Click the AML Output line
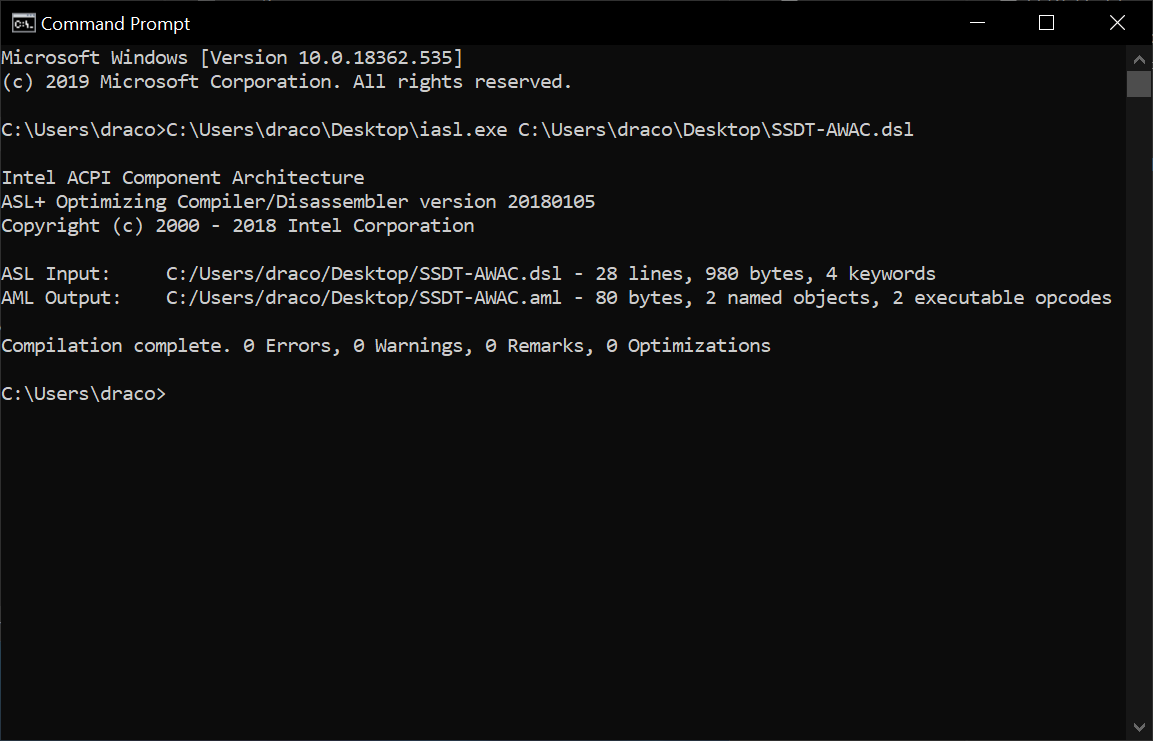 coord(556,298)
